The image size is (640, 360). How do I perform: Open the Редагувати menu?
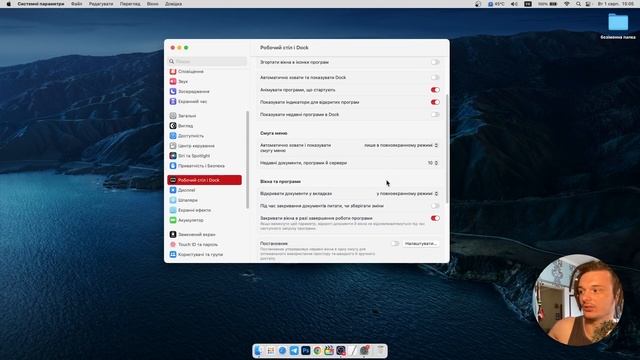[101, 4]
